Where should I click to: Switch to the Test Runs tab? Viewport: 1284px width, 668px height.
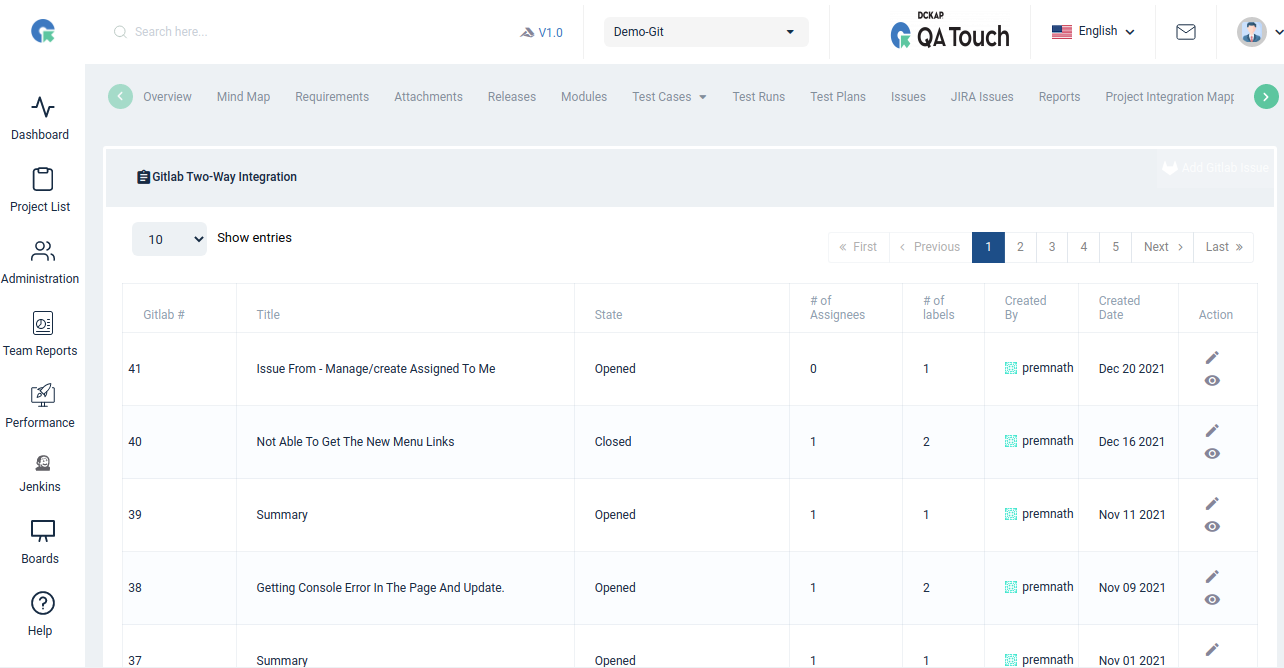758,96
